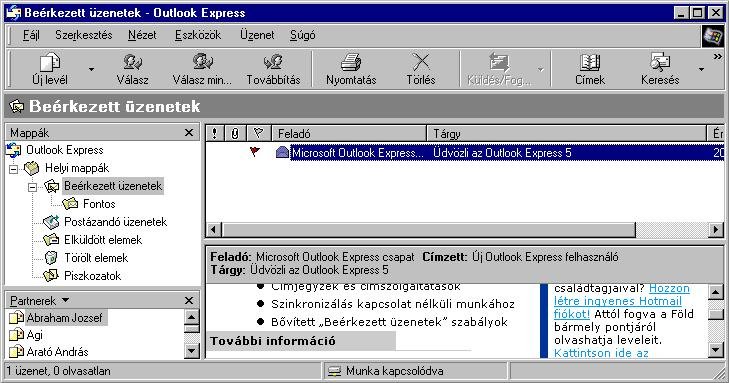Toggle the red flag on the message

tap(255, 152)
